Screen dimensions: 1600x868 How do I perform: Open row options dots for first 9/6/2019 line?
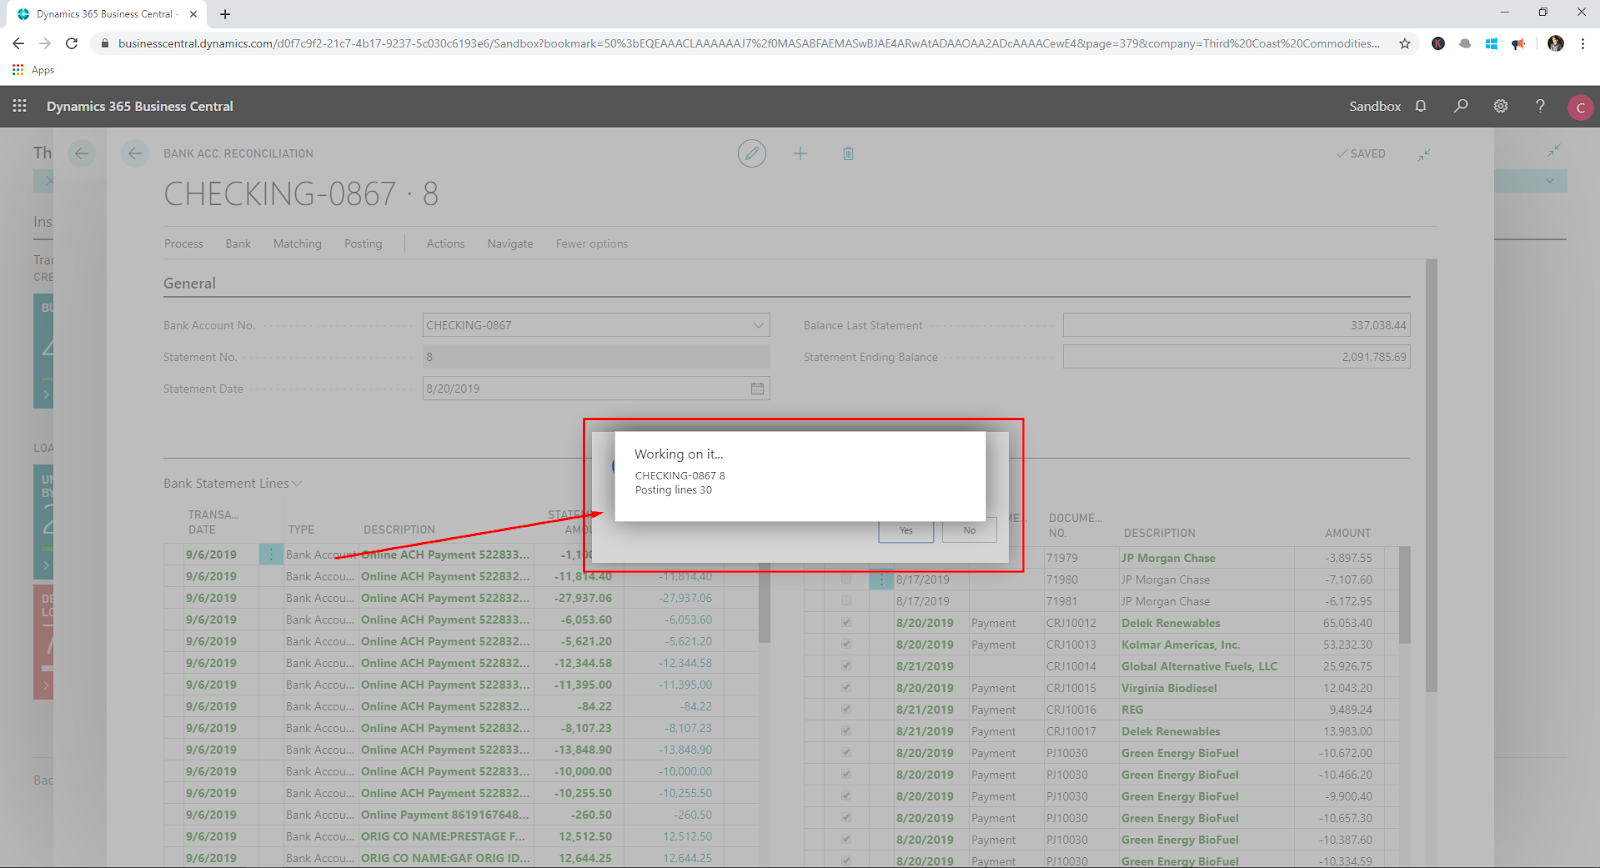coord(271,554)
